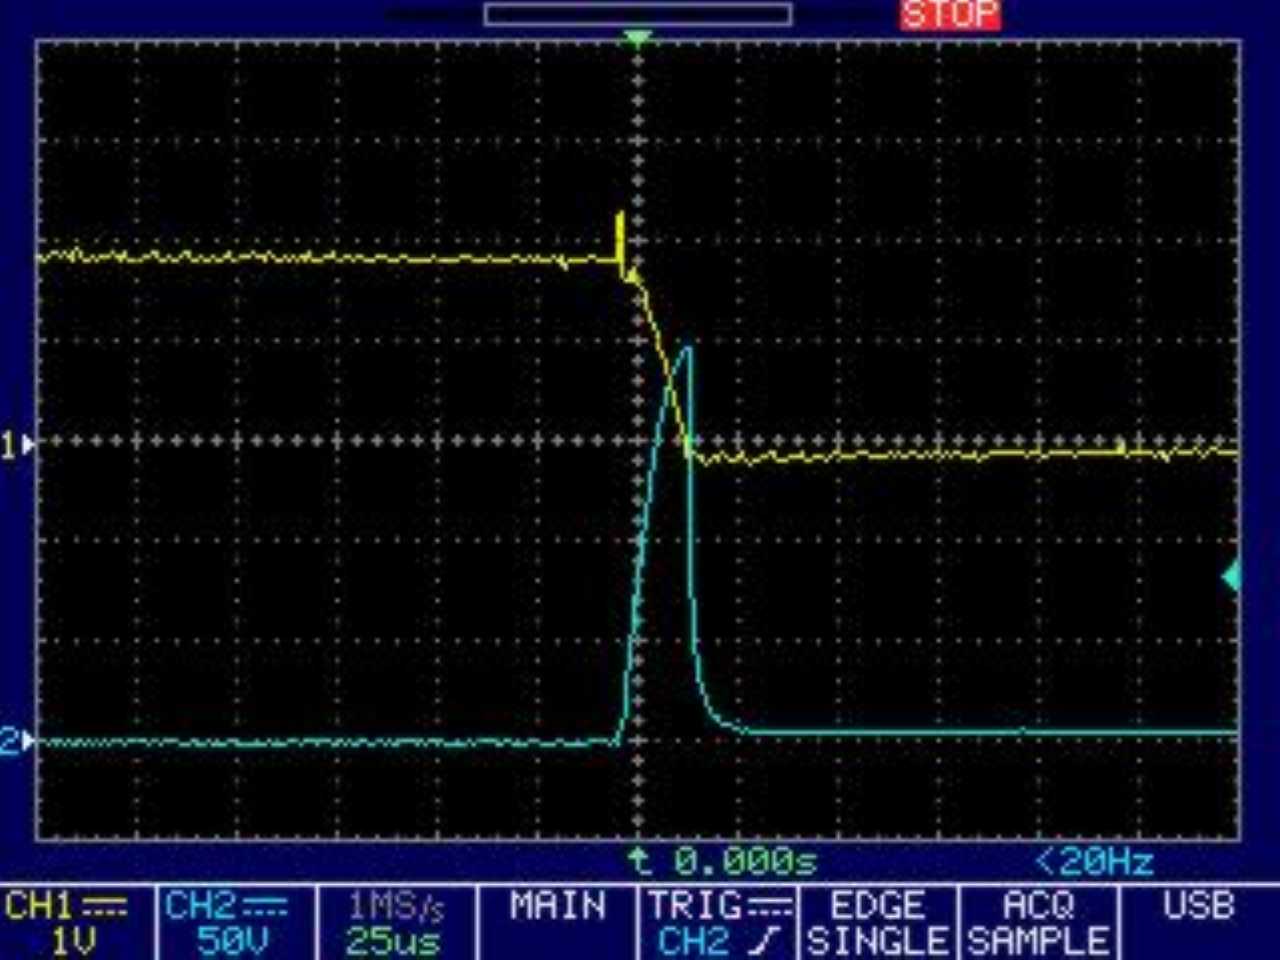Click the USB status label
The image size is (1280, 960).
click(1198, 906)
